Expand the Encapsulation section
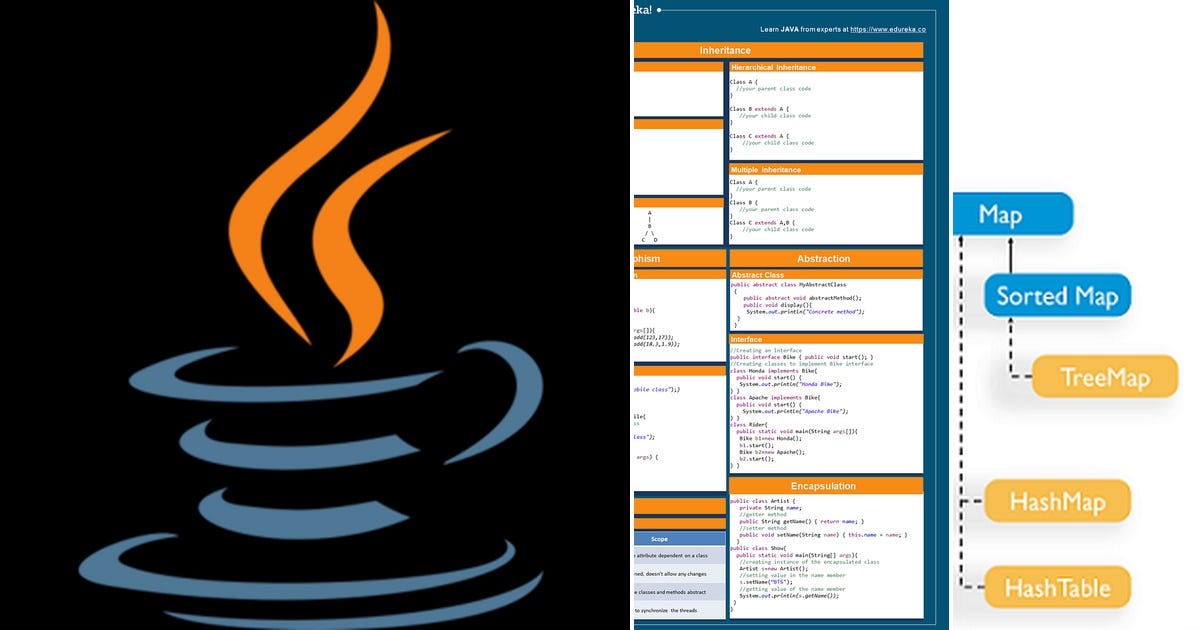Viewport: 1200px width, 630px height. [x=824, y=486]
